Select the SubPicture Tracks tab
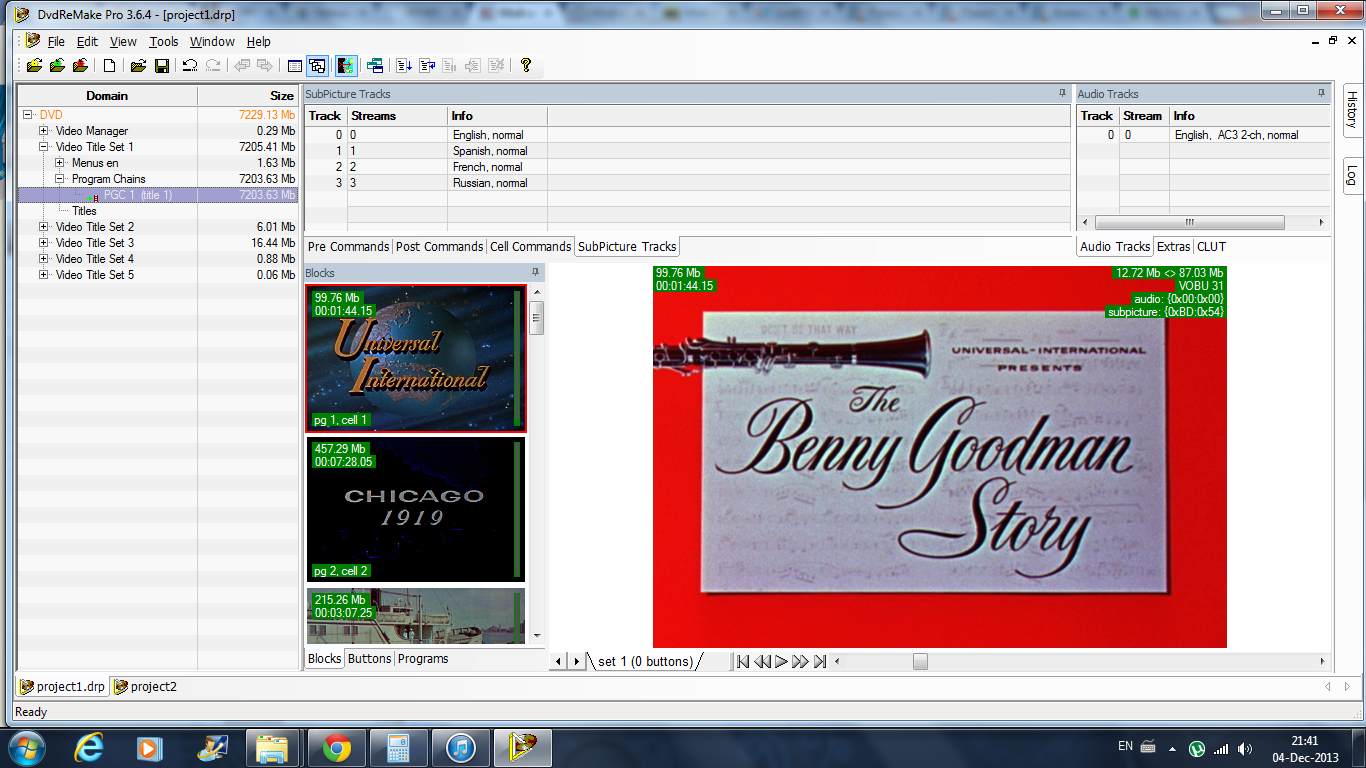Screen dimensions: 1366x768 [x=627, y=247]
